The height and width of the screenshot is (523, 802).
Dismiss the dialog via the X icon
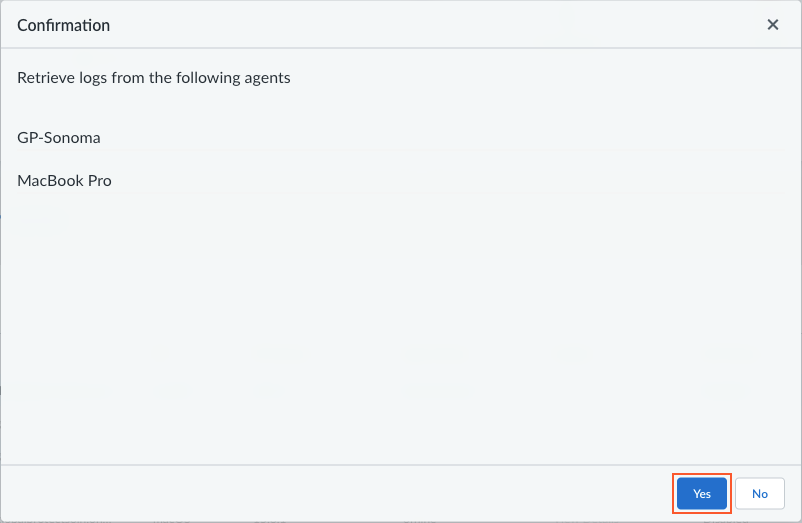773,25
